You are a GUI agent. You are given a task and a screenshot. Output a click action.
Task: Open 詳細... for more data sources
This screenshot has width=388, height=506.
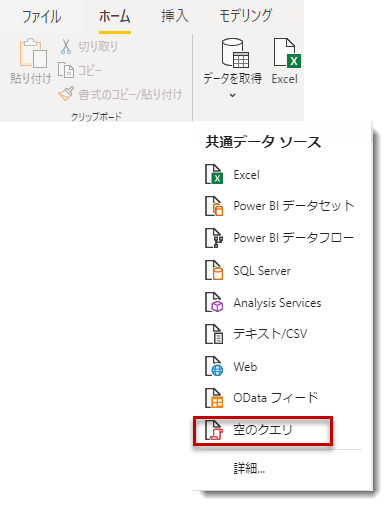tap(249, 469)
